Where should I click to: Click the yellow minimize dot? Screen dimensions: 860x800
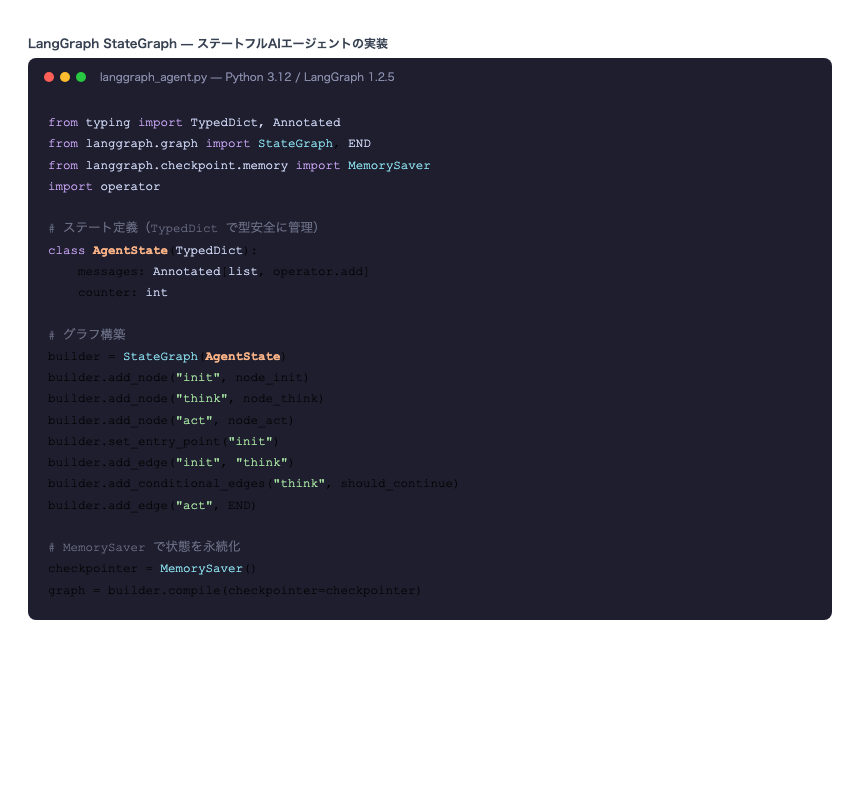pyautogui.click(x=65, y=77)
